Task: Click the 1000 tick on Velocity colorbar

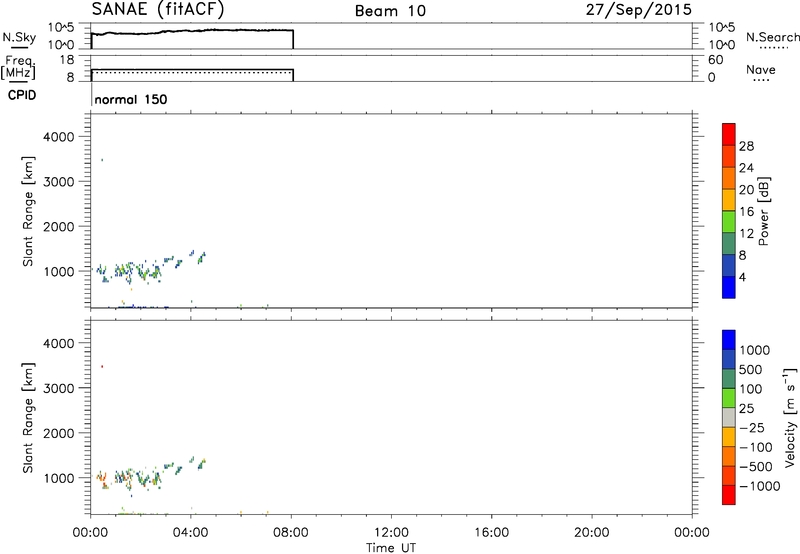Action: coord(754,350)
